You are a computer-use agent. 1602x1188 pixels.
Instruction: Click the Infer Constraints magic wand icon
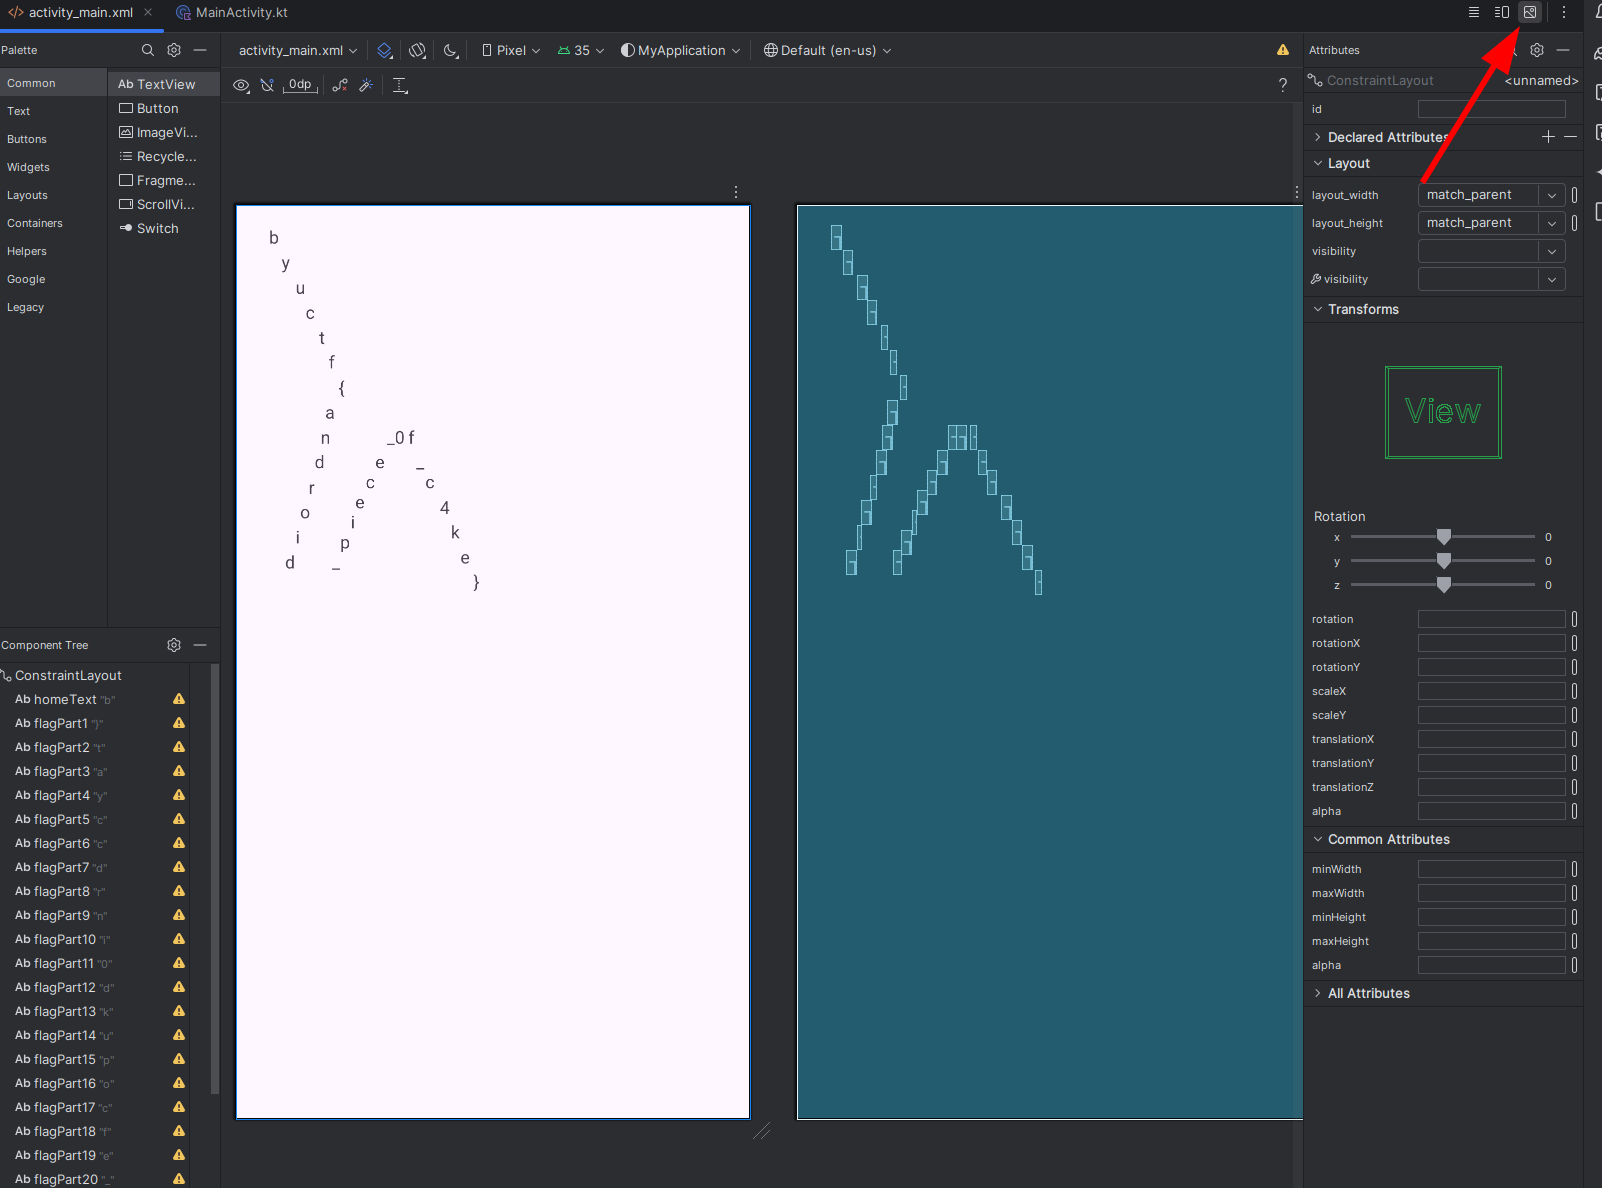(x=366, y=85)
